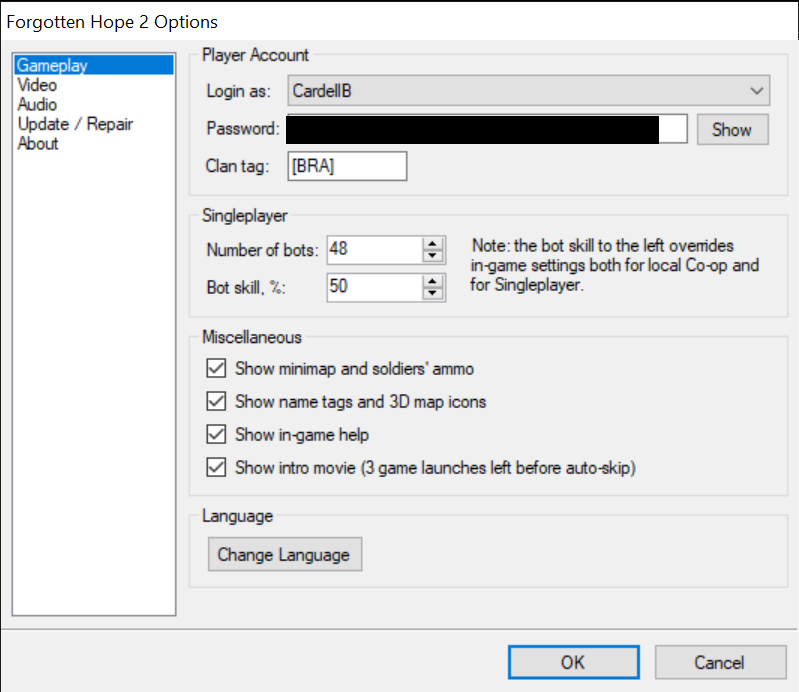Screen dimensions: 799x692
Task: Disable Show name tags and 3D map icons
Action: pos(215,401)
